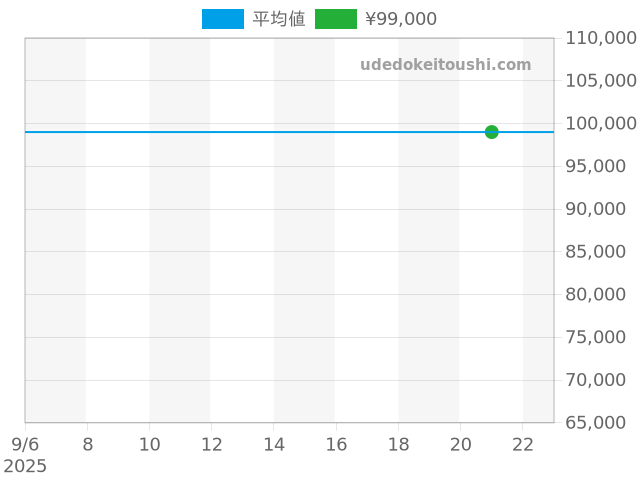The height and width of the screenshot is (480, 640).
Task: Click the 2025 year label
Action: tap(25, 466)
